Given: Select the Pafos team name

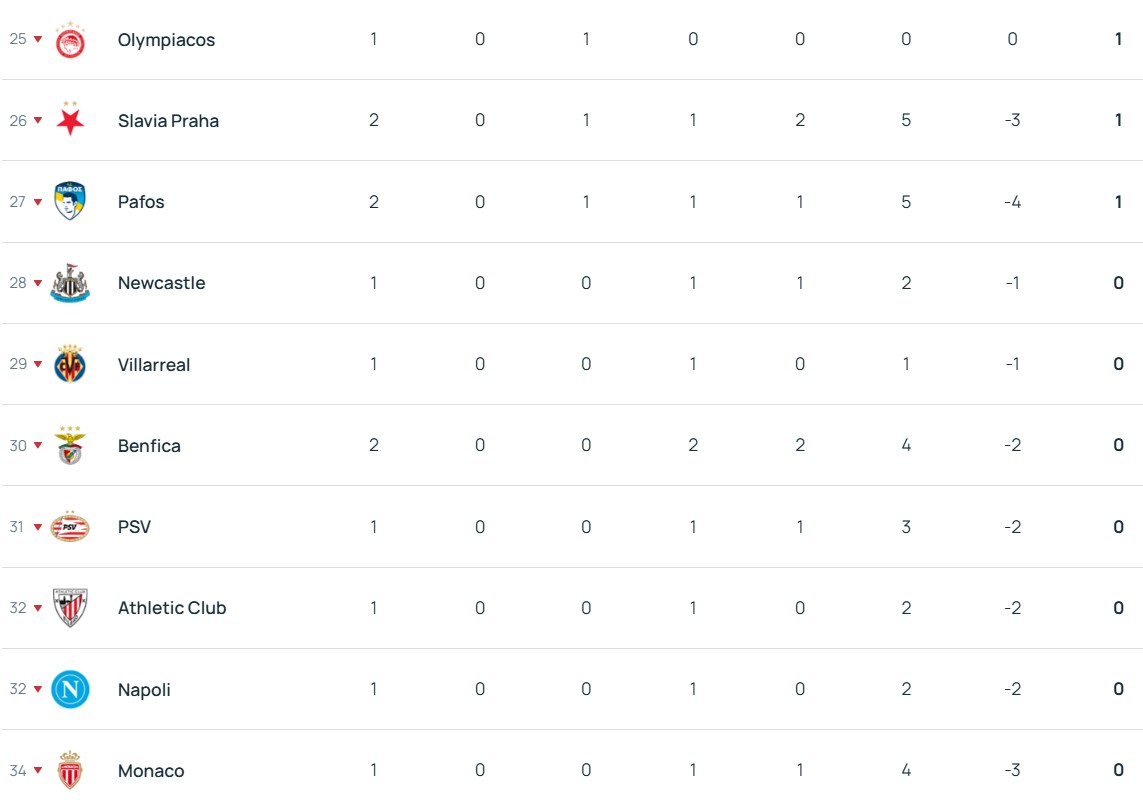Looking at the screenshot, I should (x=141, y=202).
